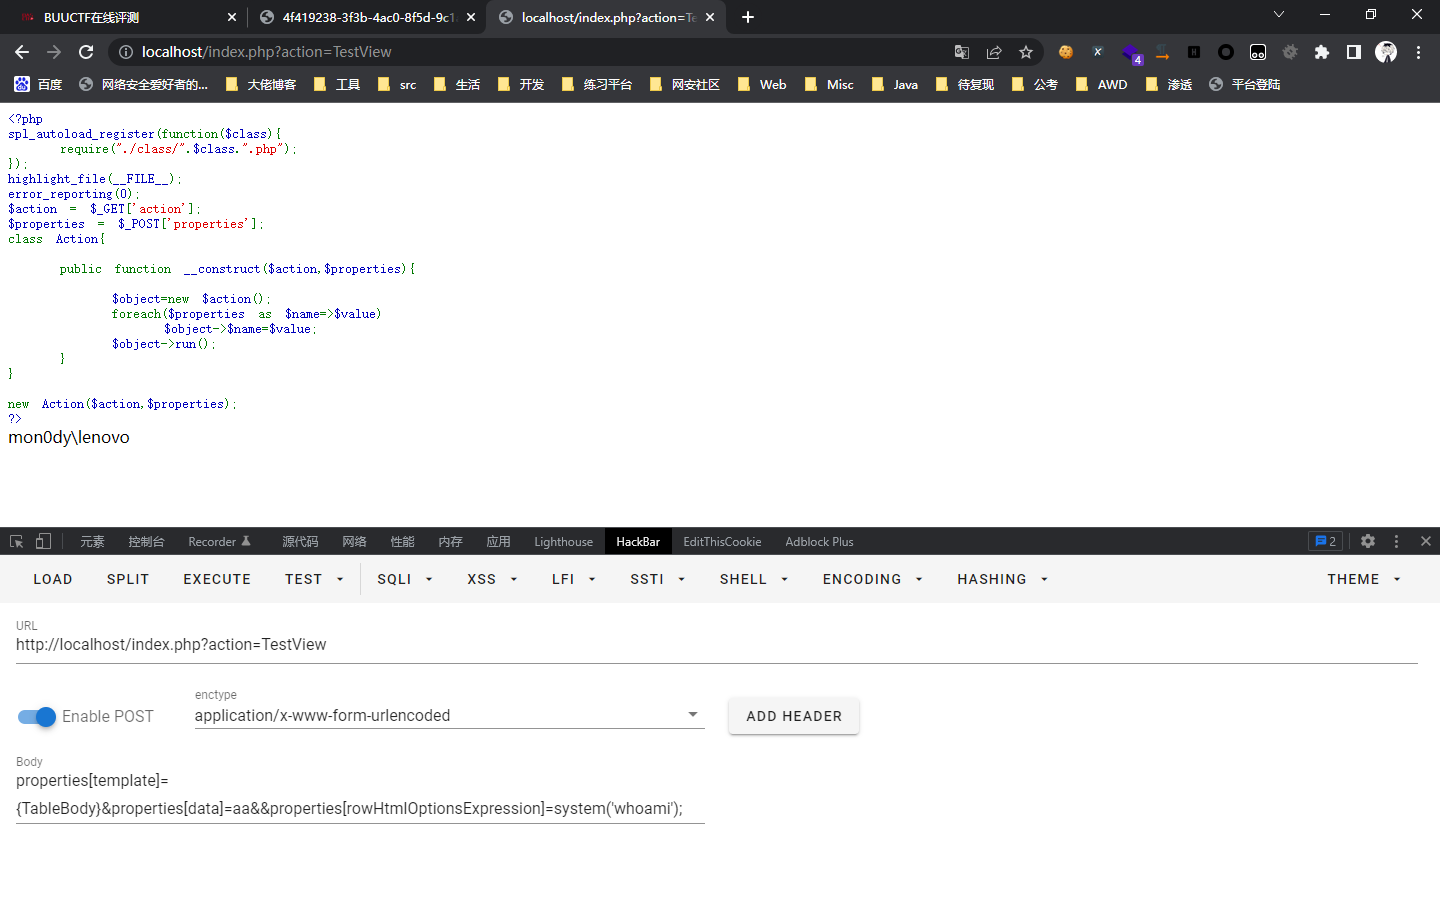
Task: Open the Web bookmark folder
Action: tap(762, 84)
